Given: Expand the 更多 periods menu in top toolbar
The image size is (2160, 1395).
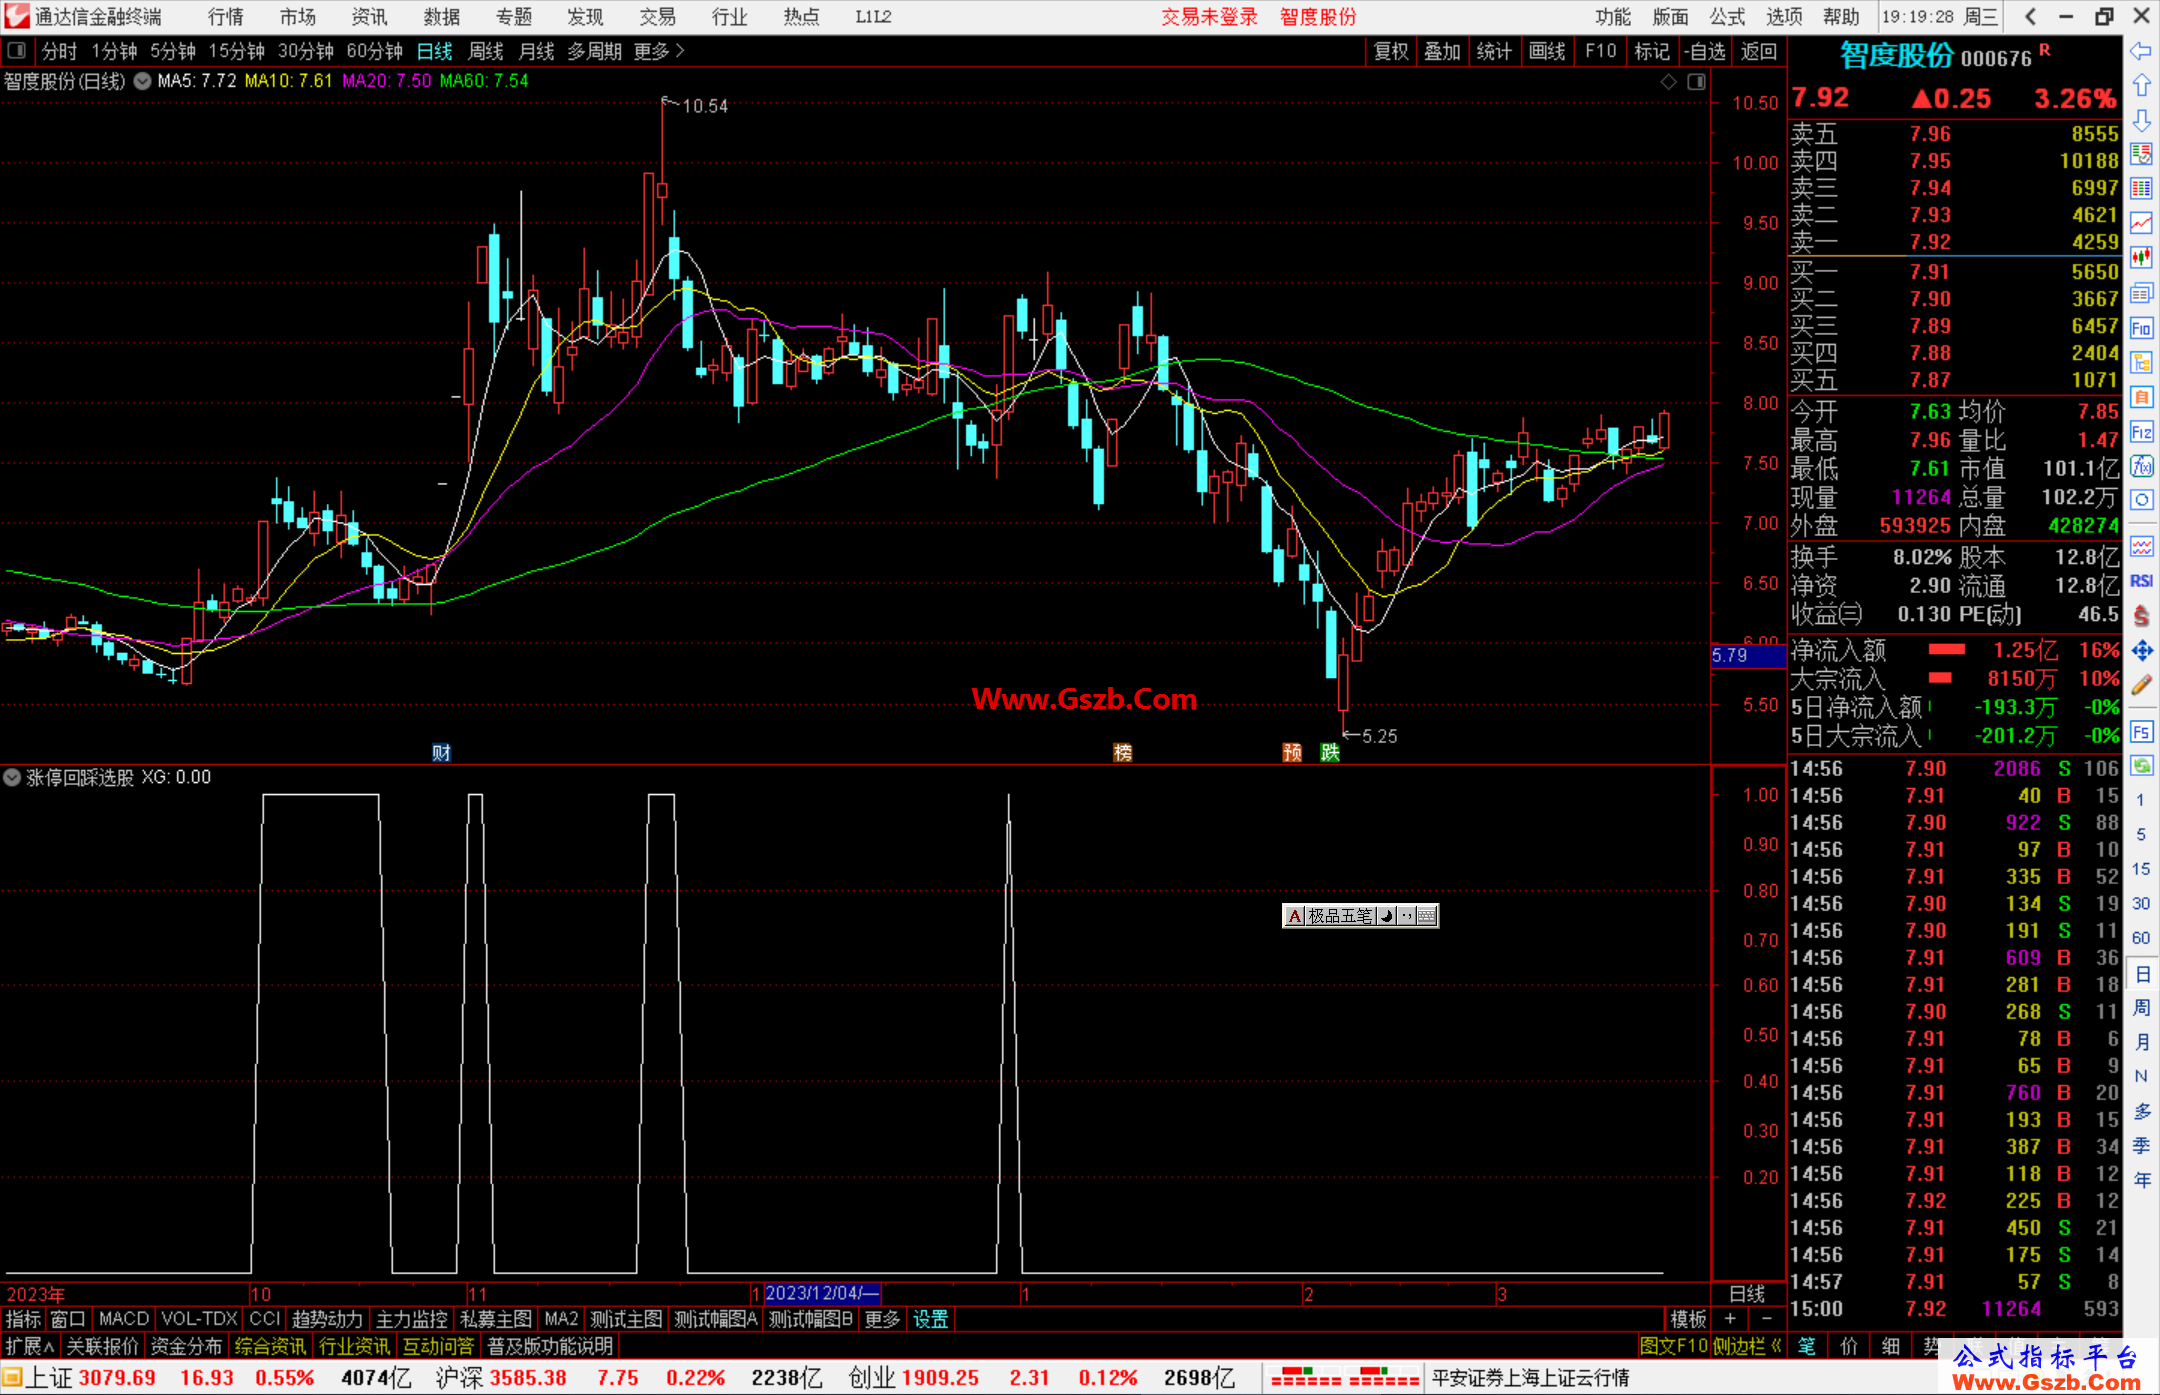Looking at the screenshot, I should [659, 51].
